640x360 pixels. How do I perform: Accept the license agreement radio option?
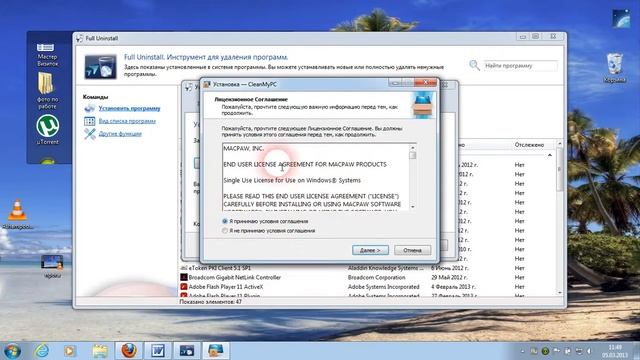point(225,221)
